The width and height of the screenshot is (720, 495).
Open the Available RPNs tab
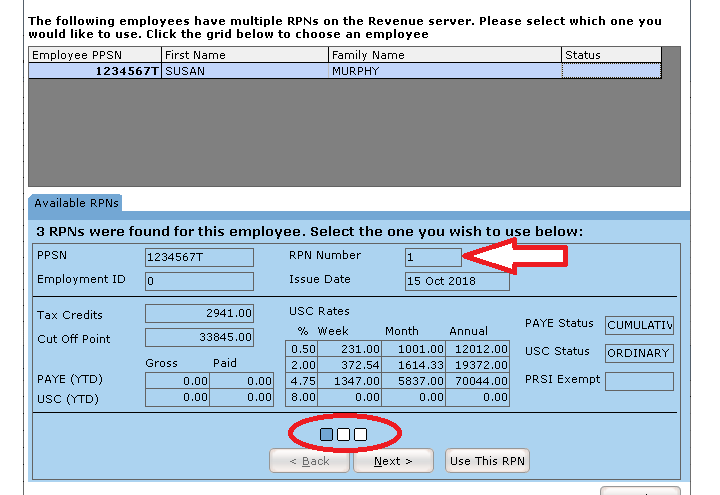tap(76, 203)
